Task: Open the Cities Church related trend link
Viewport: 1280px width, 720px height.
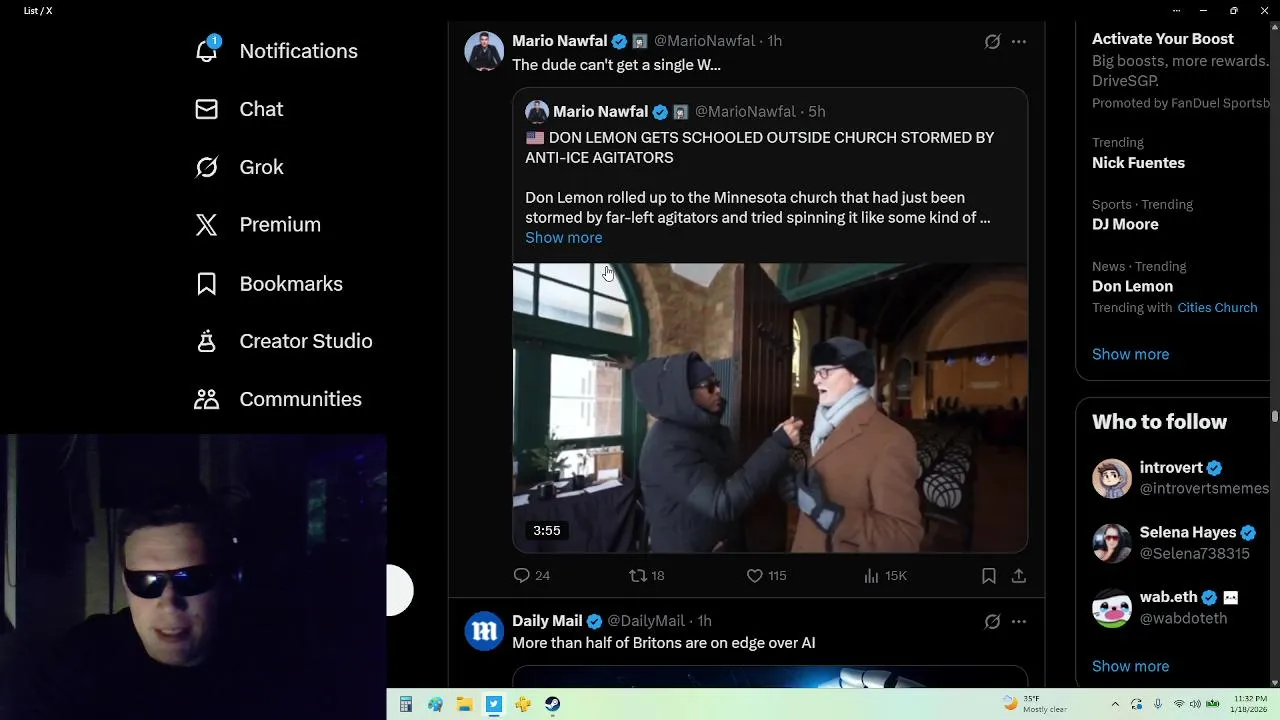Action: pos(1217,307)
